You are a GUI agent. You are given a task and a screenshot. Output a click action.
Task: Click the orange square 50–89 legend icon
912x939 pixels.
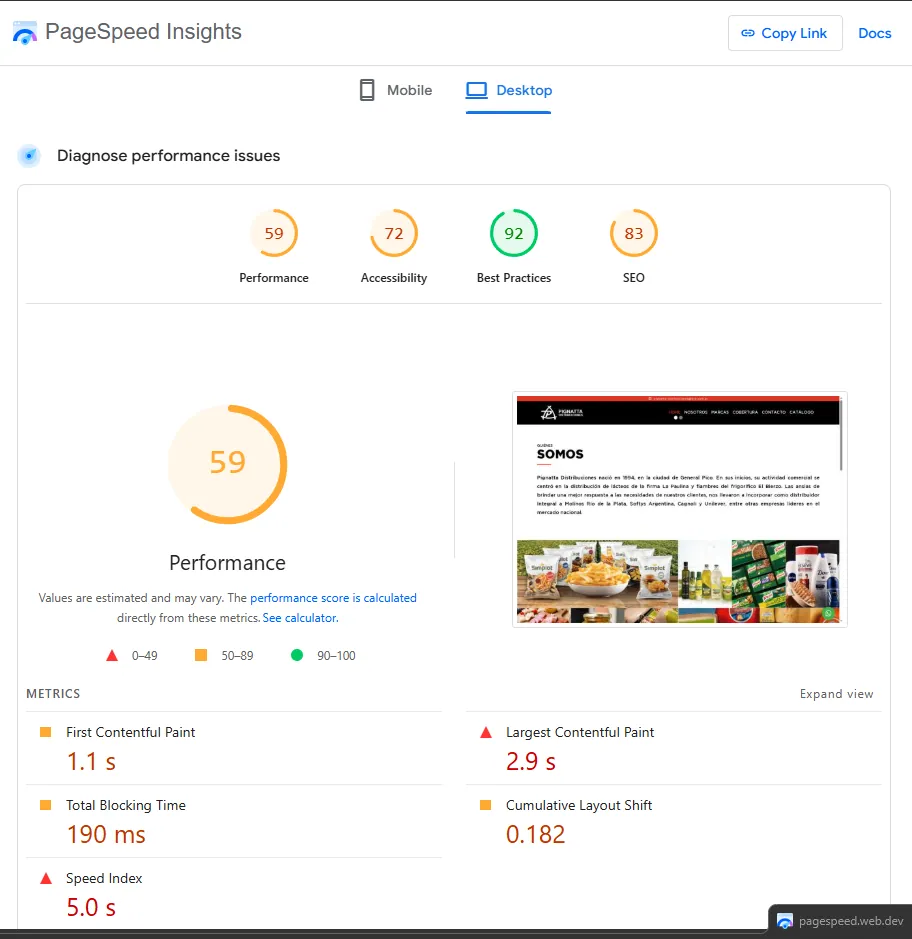pos(201,655)
